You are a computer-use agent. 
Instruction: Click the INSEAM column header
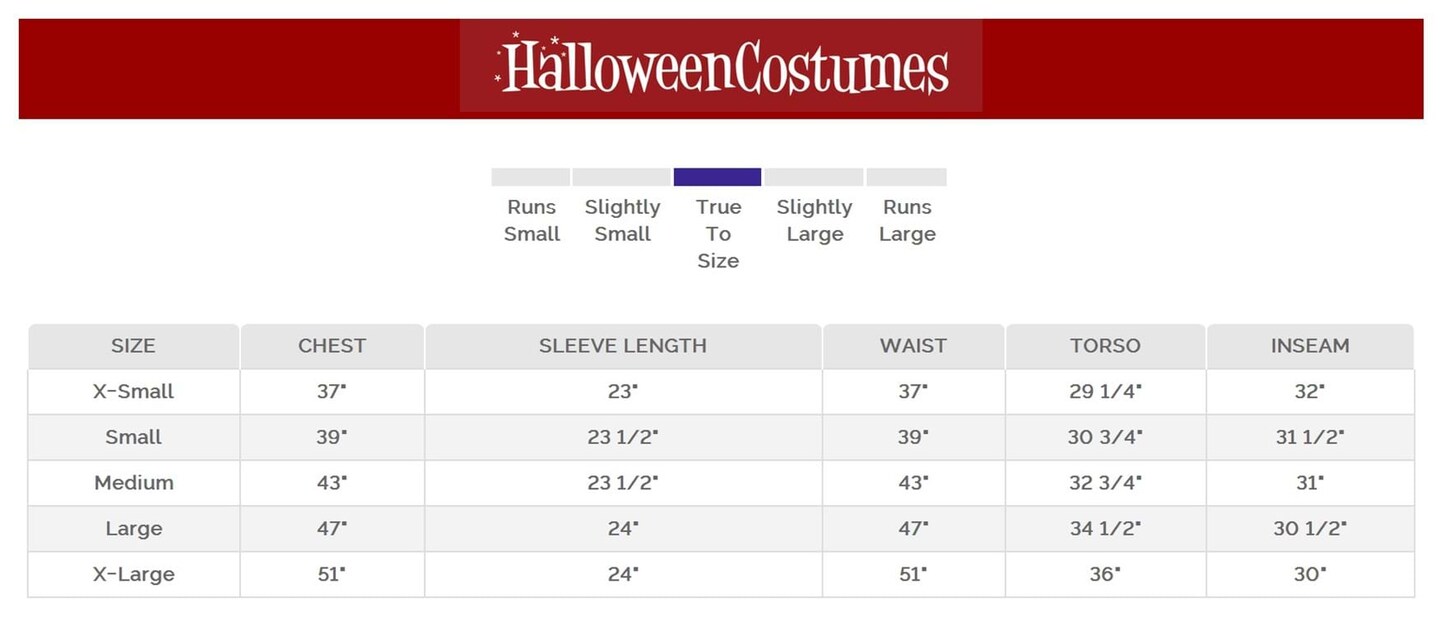point(1310,346)
